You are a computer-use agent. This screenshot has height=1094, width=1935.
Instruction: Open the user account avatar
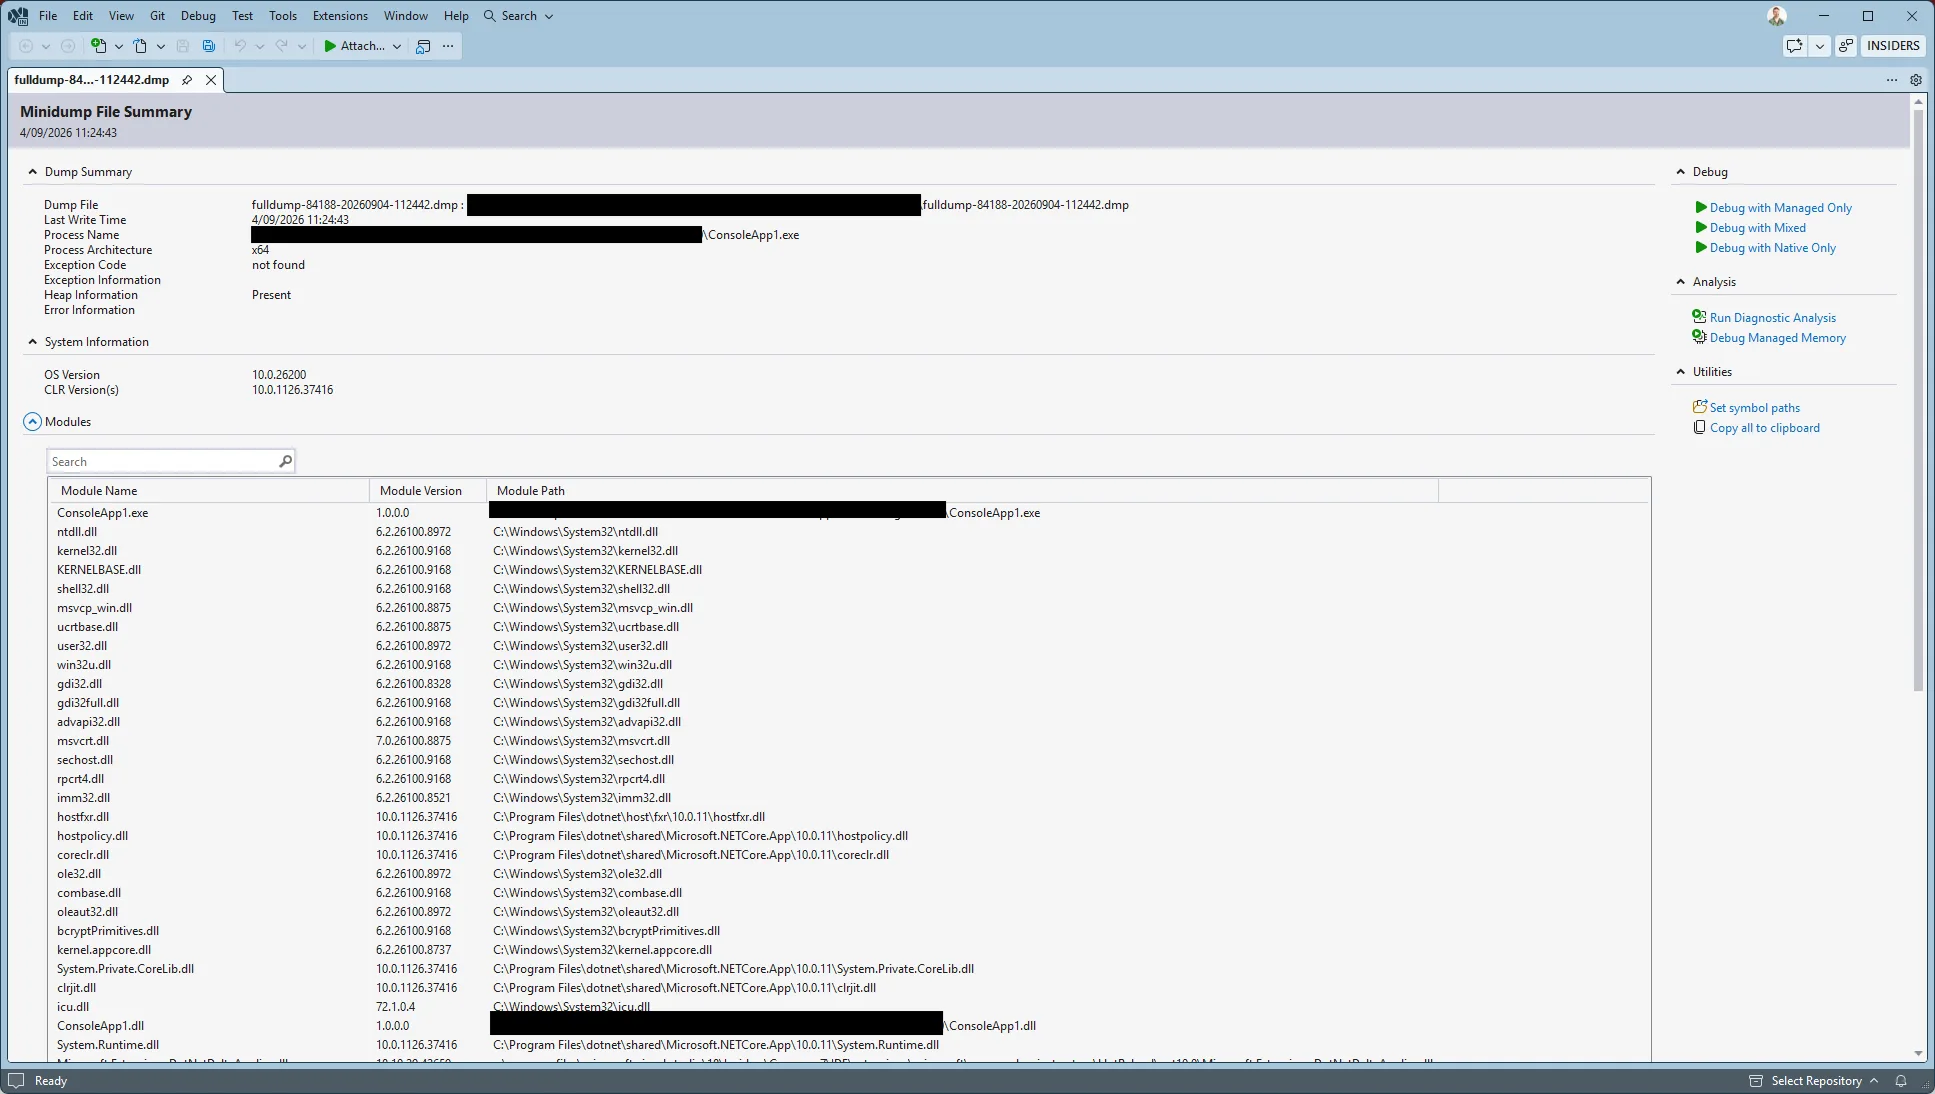(1776, 16)
